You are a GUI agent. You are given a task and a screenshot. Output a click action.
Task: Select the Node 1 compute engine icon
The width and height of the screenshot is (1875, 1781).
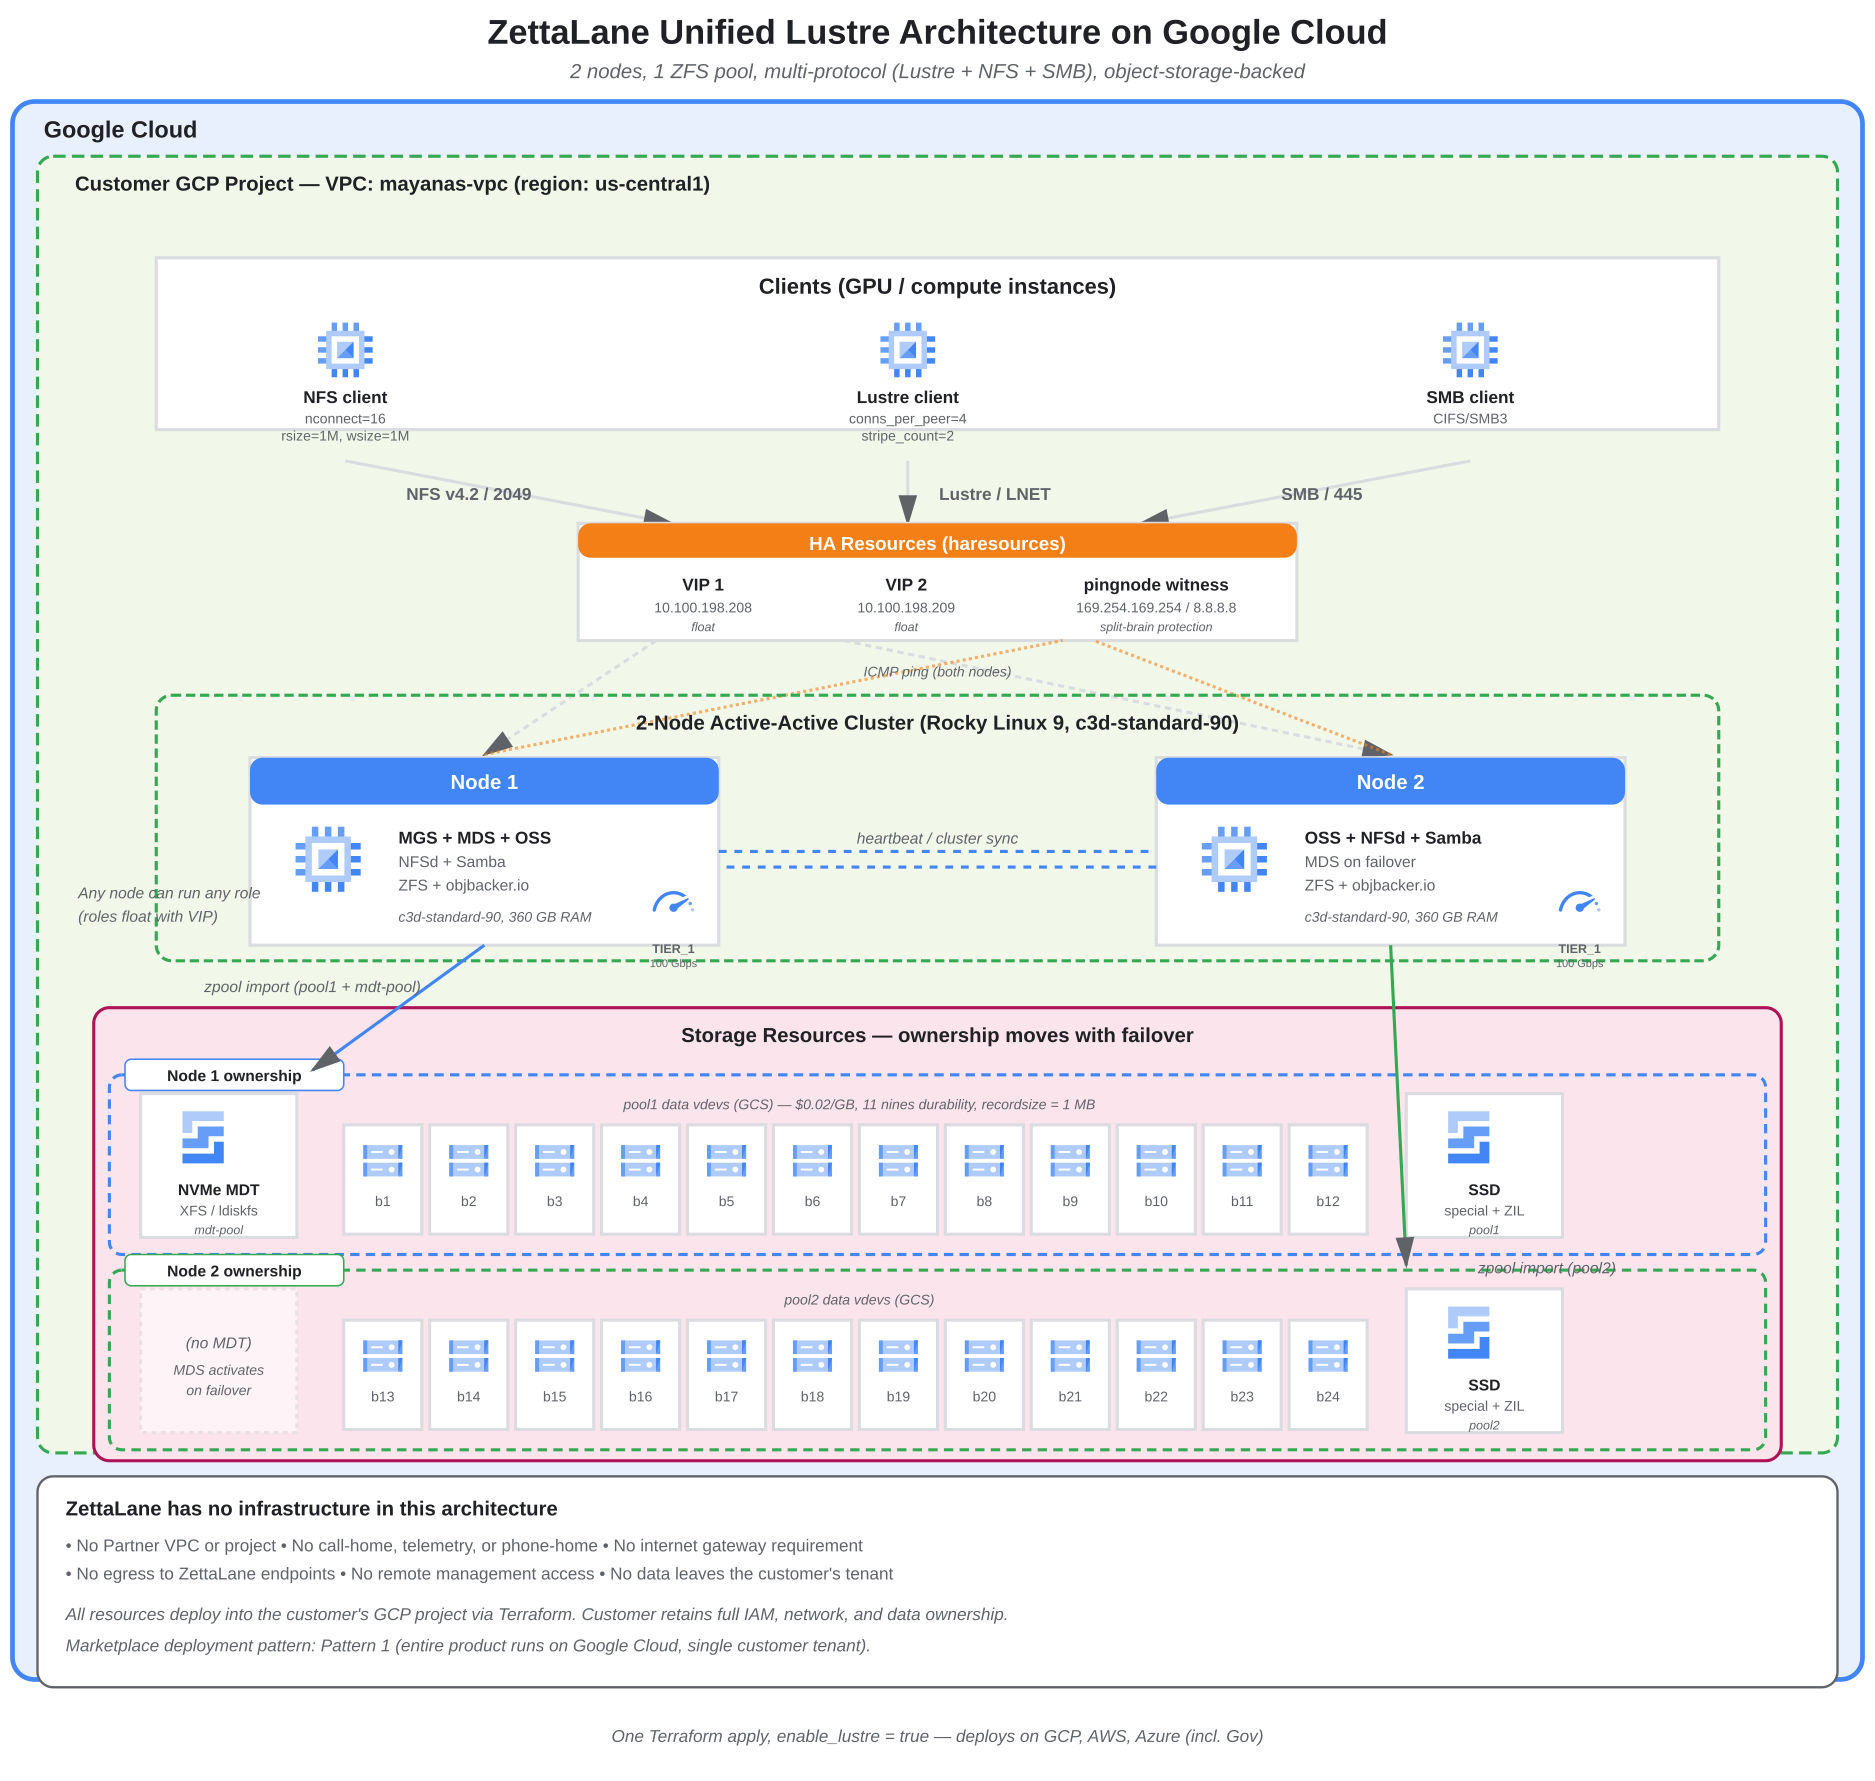coord(328,859)
